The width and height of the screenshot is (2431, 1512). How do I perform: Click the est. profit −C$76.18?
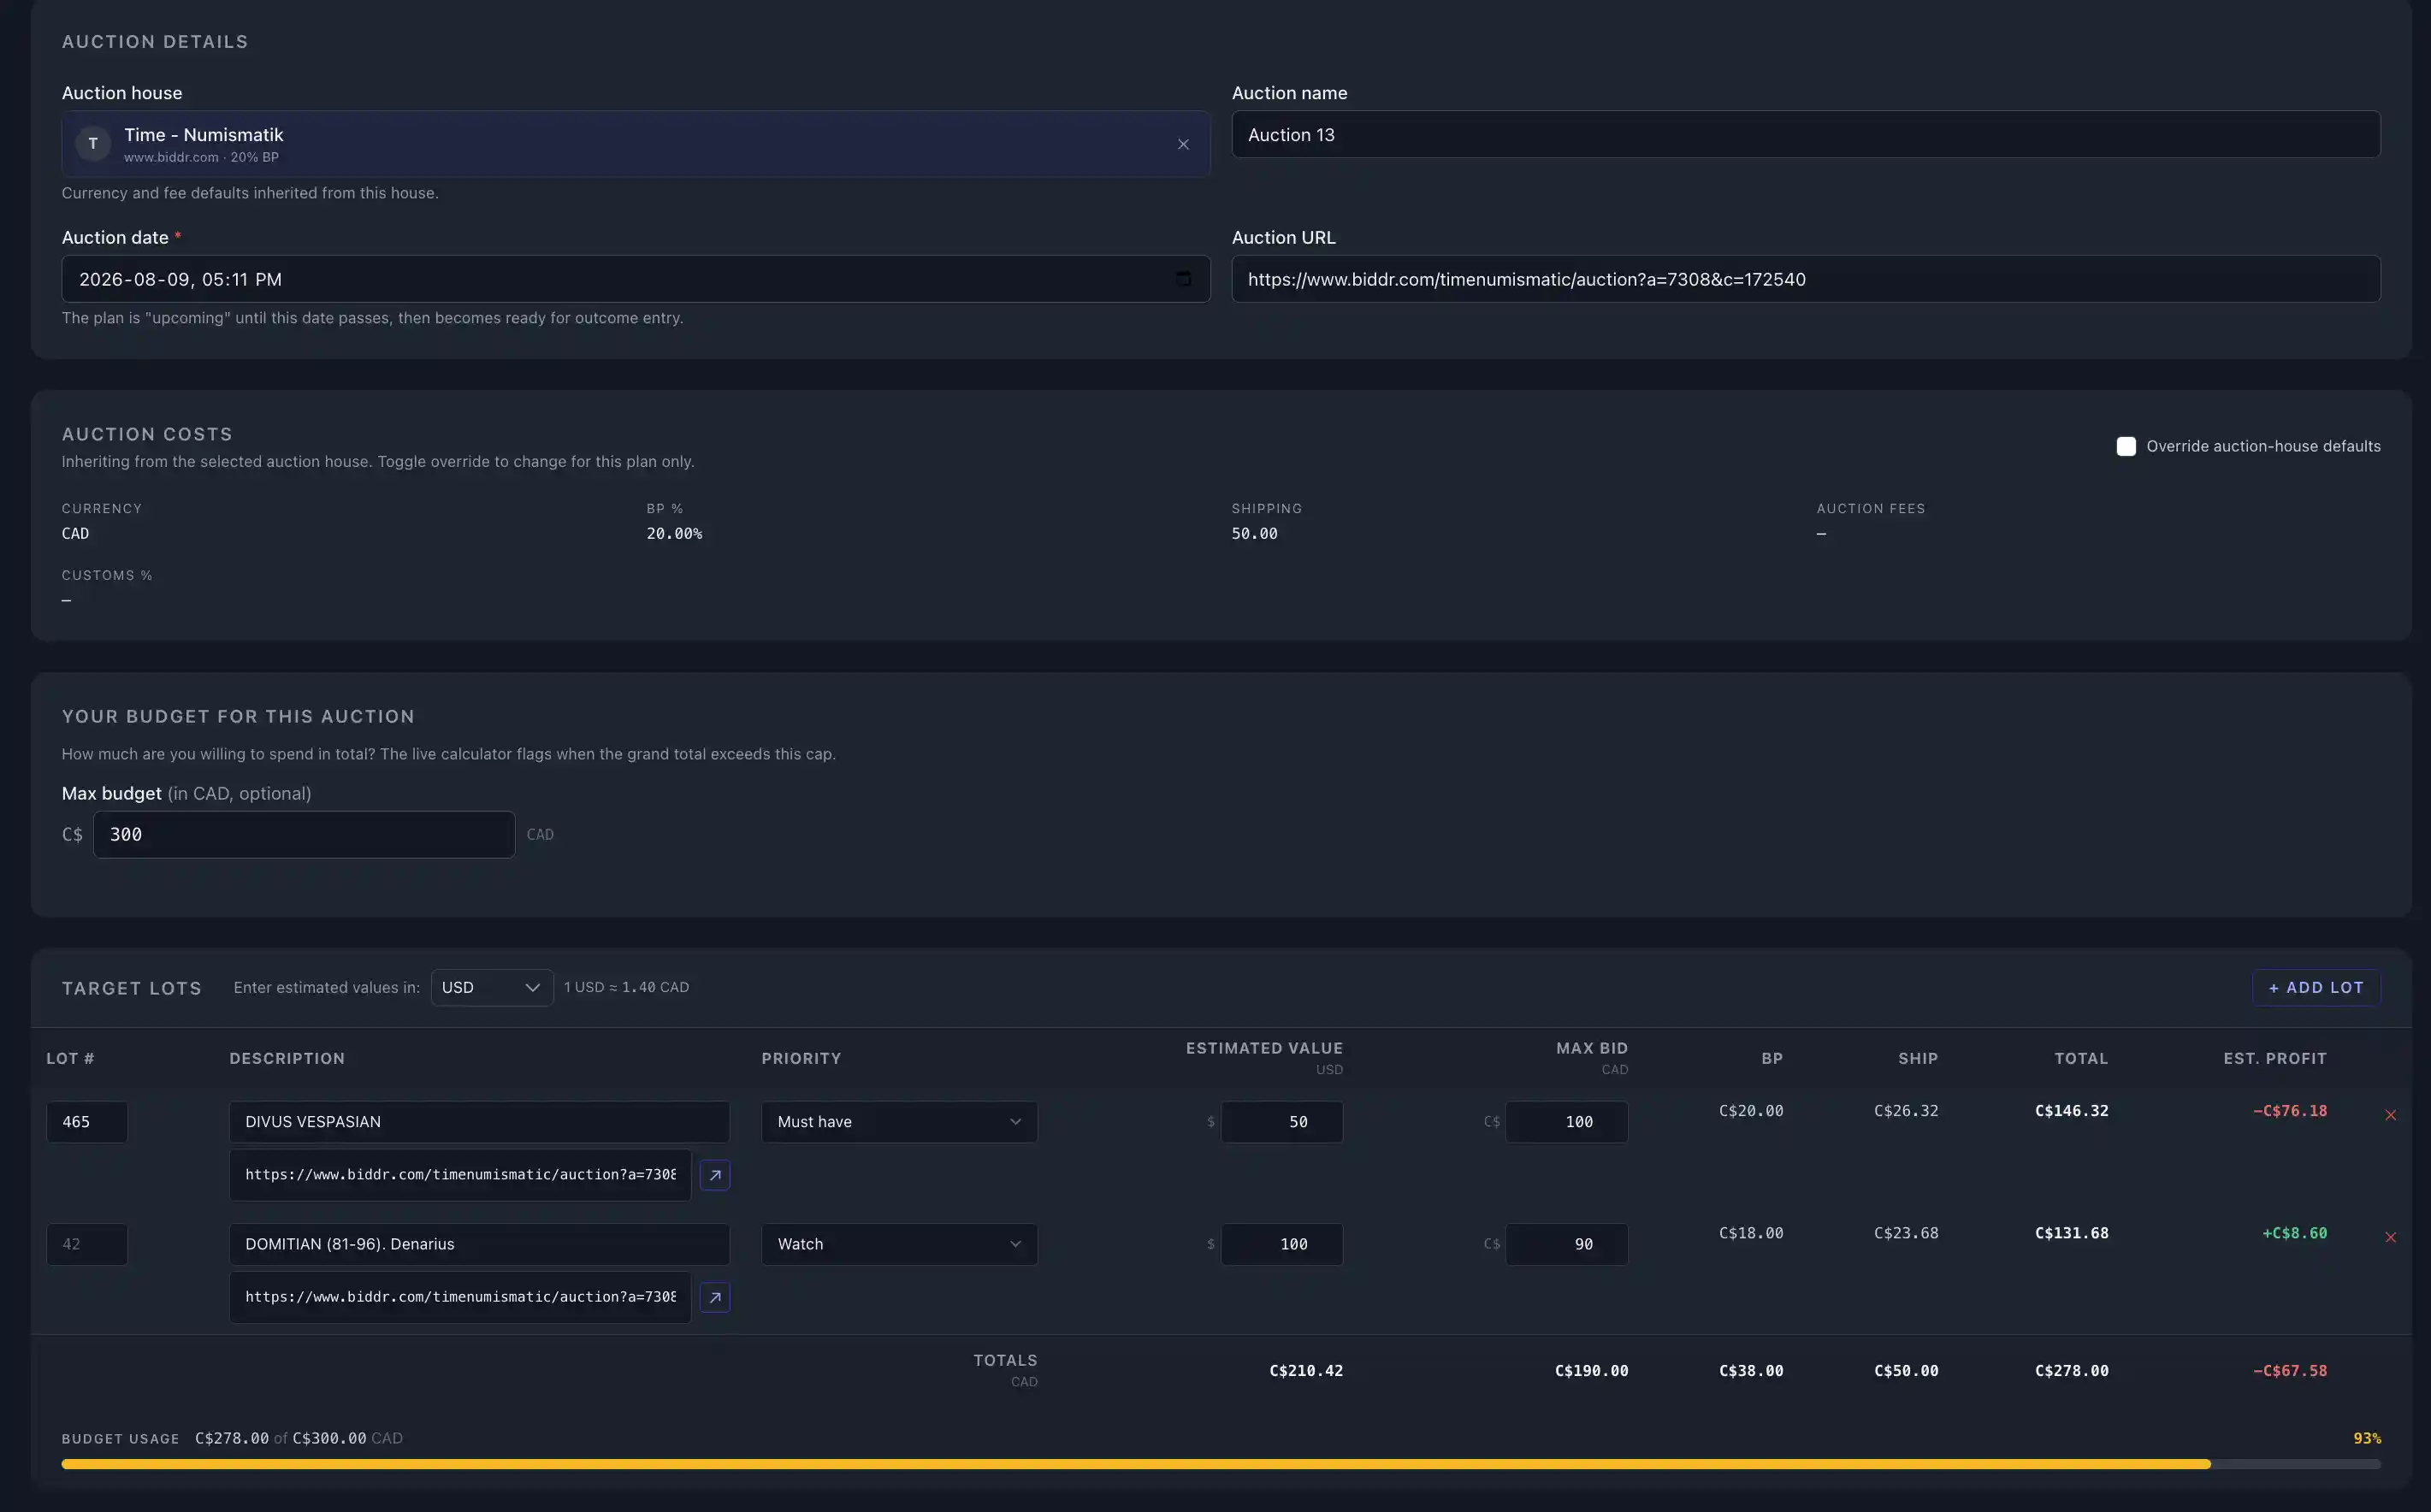pyautogui.click(x=2290, y=1111)
